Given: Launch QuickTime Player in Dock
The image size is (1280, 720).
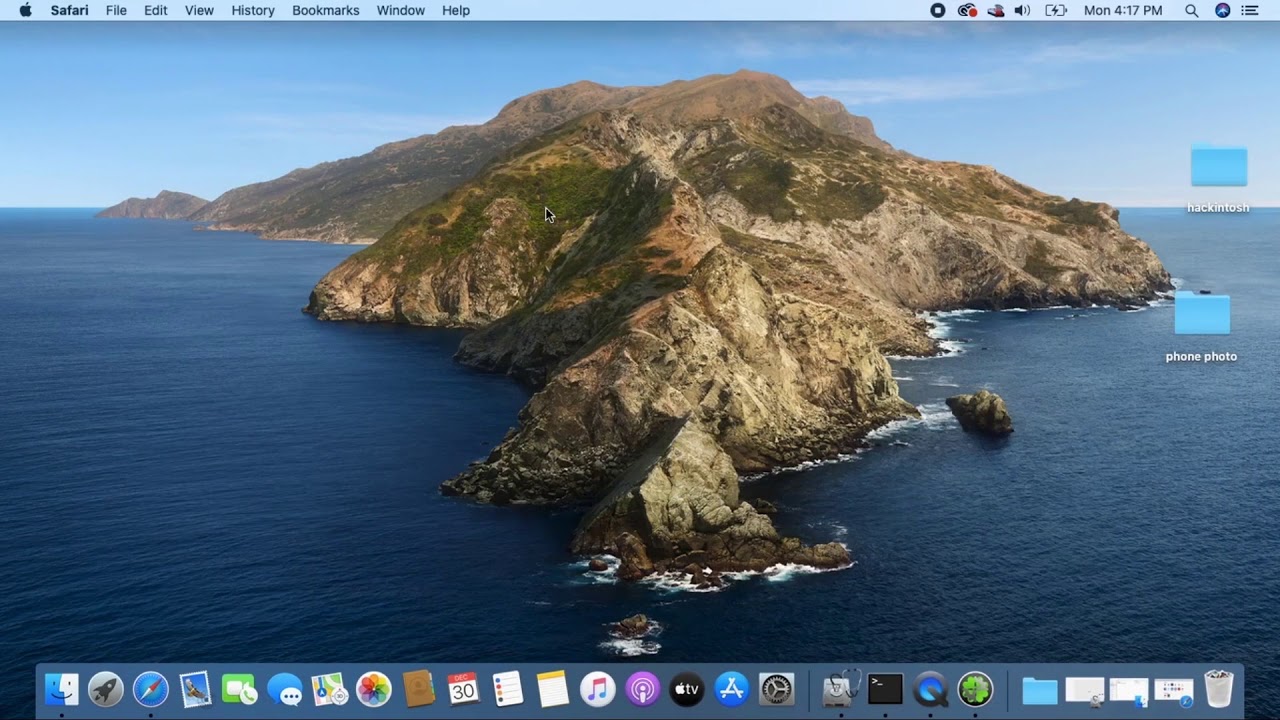Looking at the screenshot, I should [931, 689].
